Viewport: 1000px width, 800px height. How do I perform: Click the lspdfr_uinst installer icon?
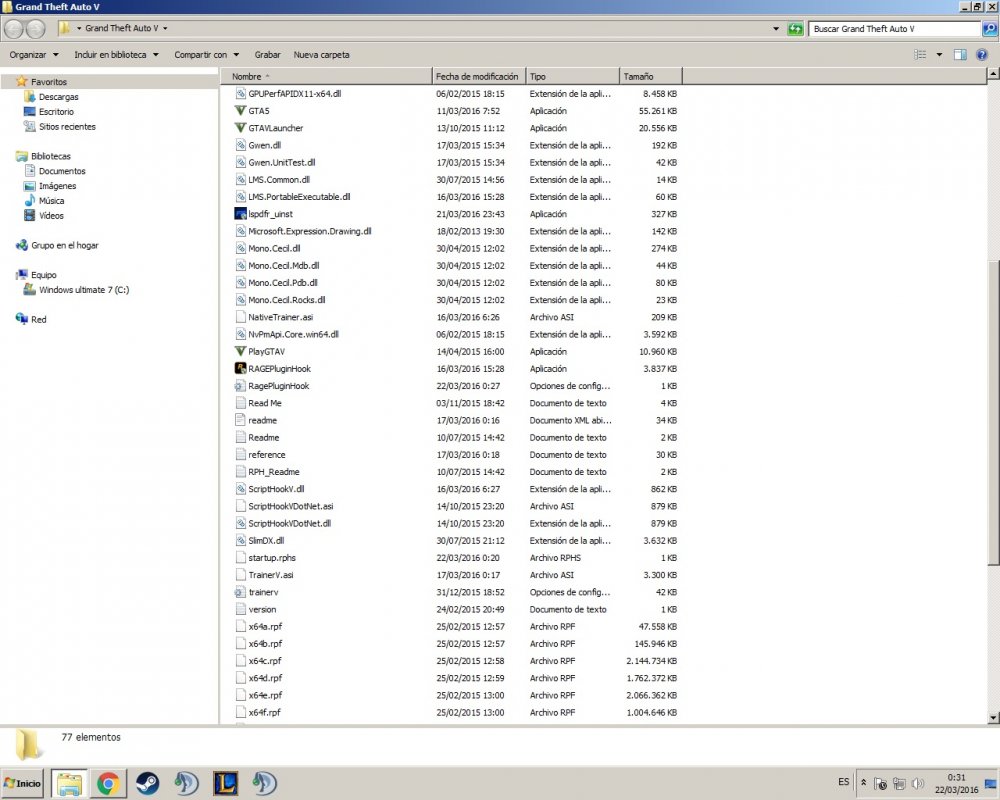pyautogui.click(x=240, y=214)
